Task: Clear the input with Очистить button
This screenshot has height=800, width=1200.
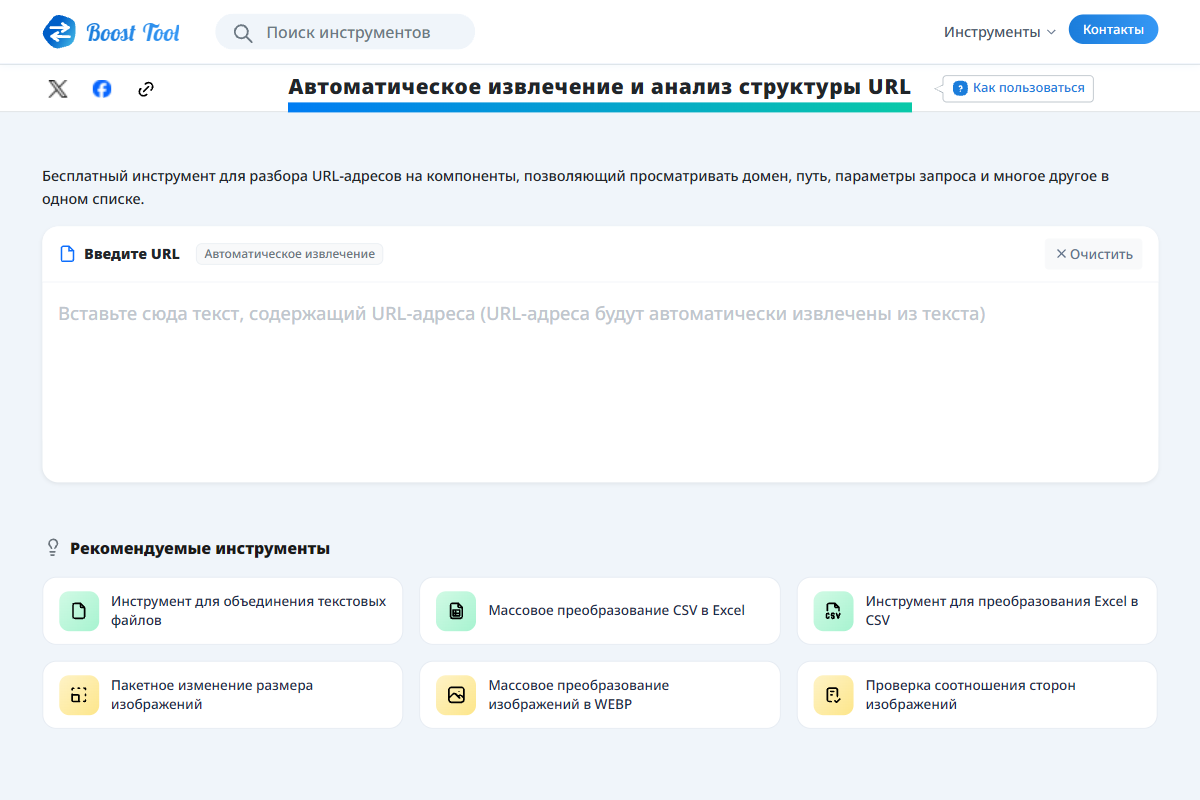Action: click(x=1094, y=254)
